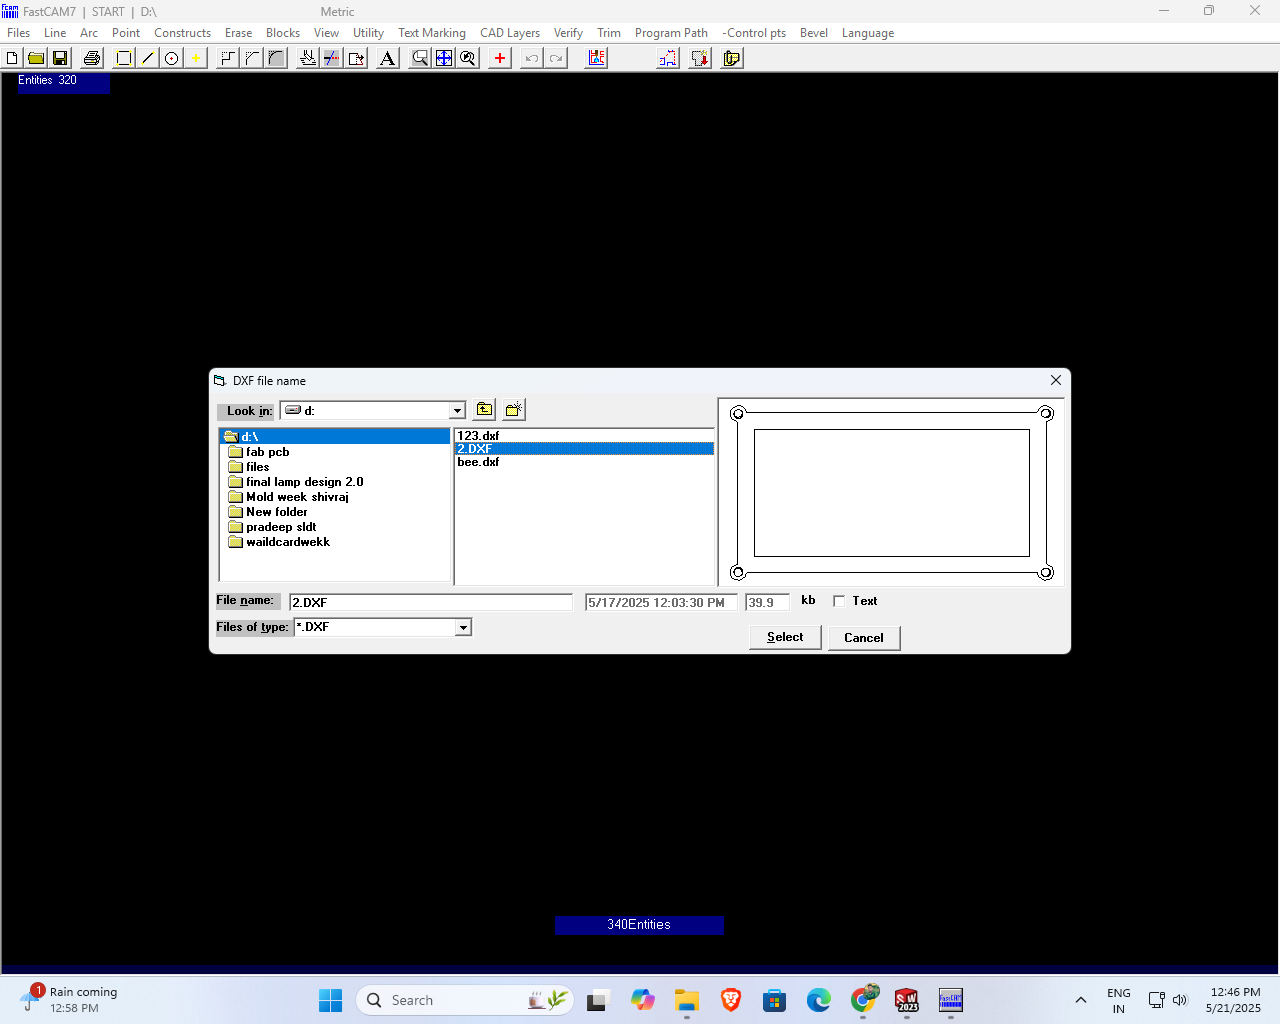Screen dimensions: 1280x1024
Task: Click the blue zoom extents icon
Action: pyautogui.click(x=444, y=58)
